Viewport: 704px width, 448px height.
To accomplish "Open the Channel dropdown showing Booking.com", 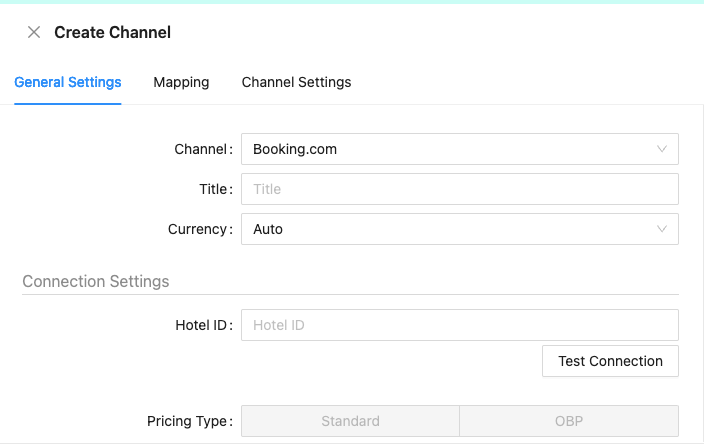I will 450,149.
